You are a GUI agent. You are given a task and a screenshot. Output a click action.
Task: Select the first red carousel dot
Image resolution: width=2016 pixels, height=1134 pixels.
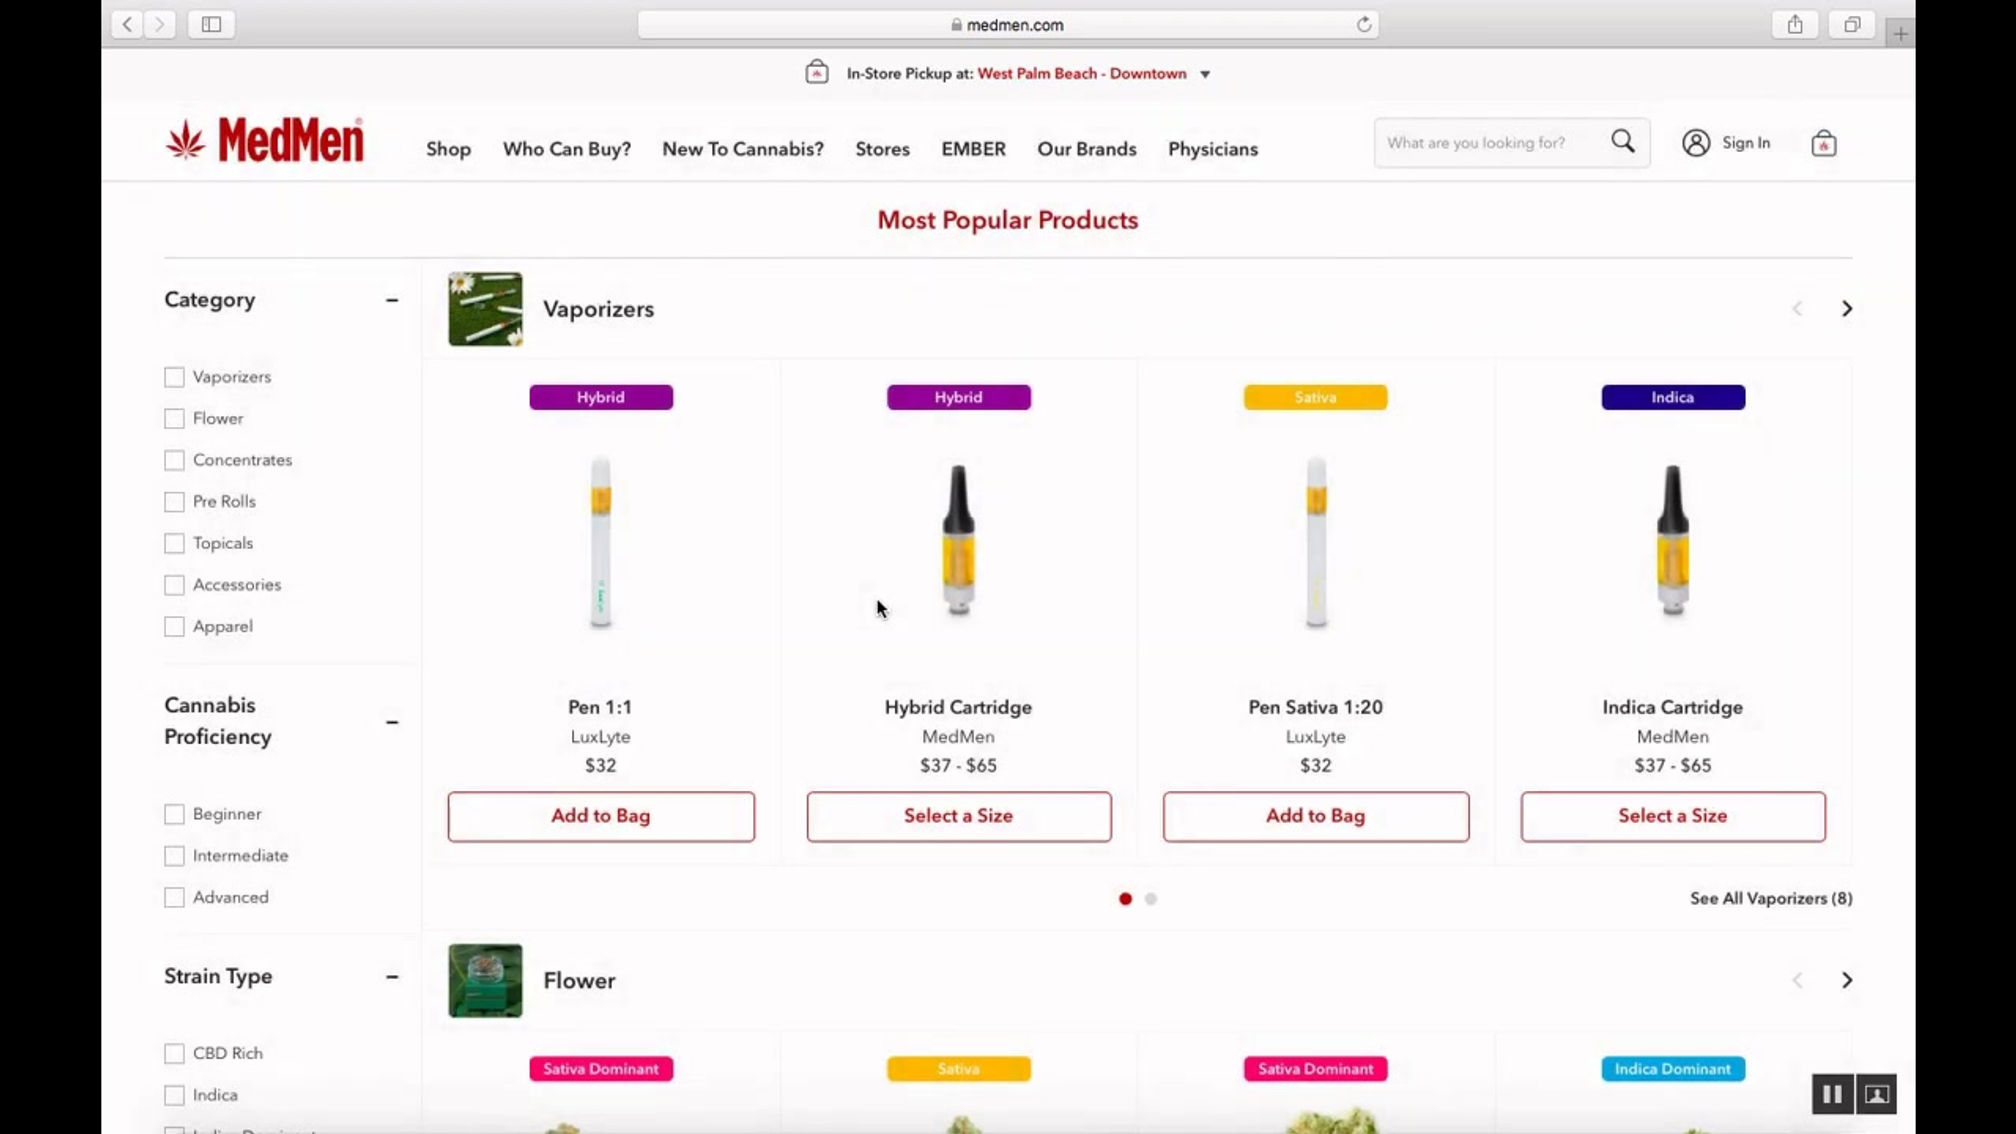1125,899
